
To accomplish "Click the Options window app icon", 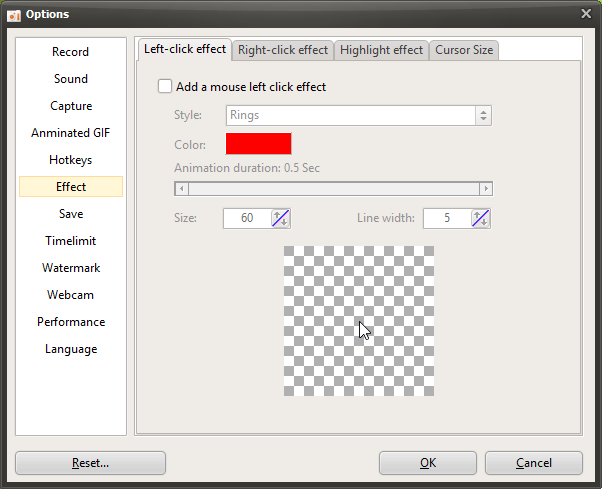I will point(14,13).
